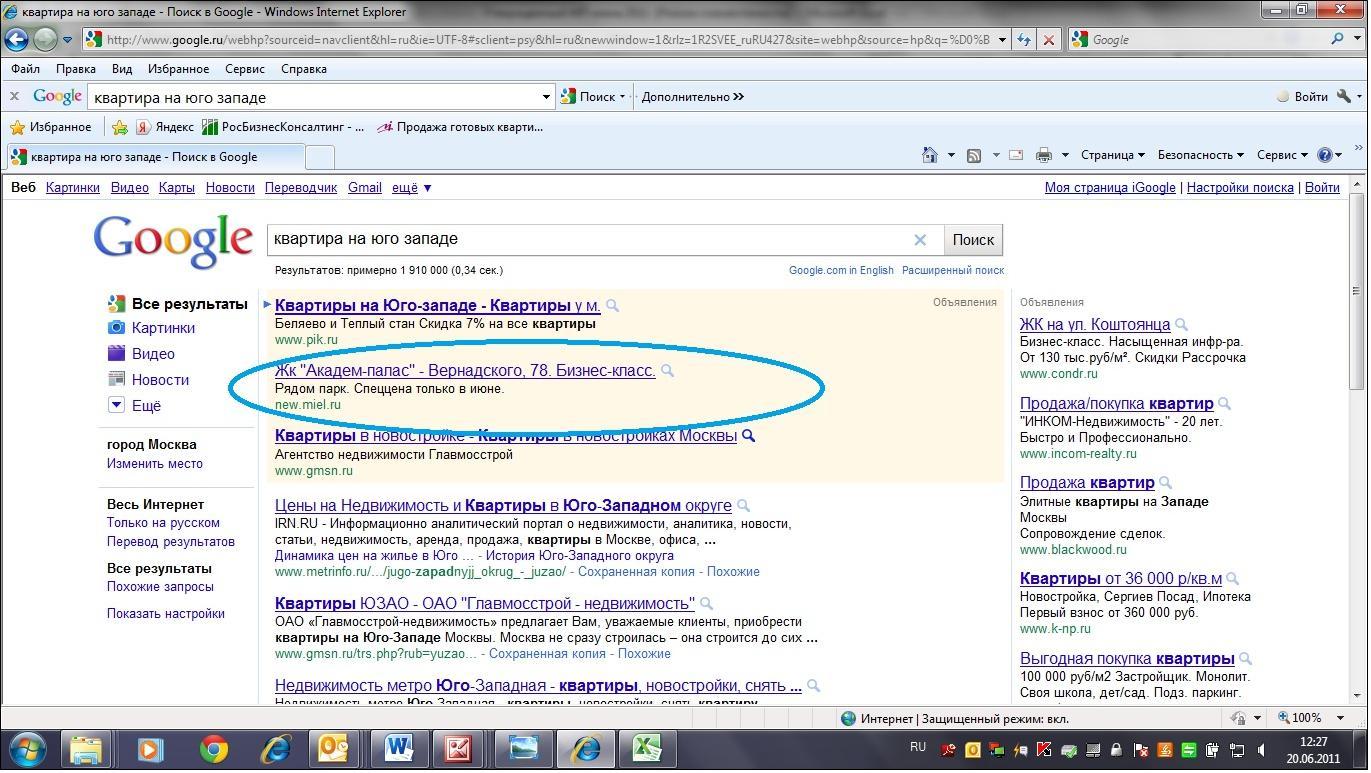Viewport: 1371px width, 773px height.
Task: Click Google Toolbar 'Войти' sign in
Action: (x=1302, y=97)
